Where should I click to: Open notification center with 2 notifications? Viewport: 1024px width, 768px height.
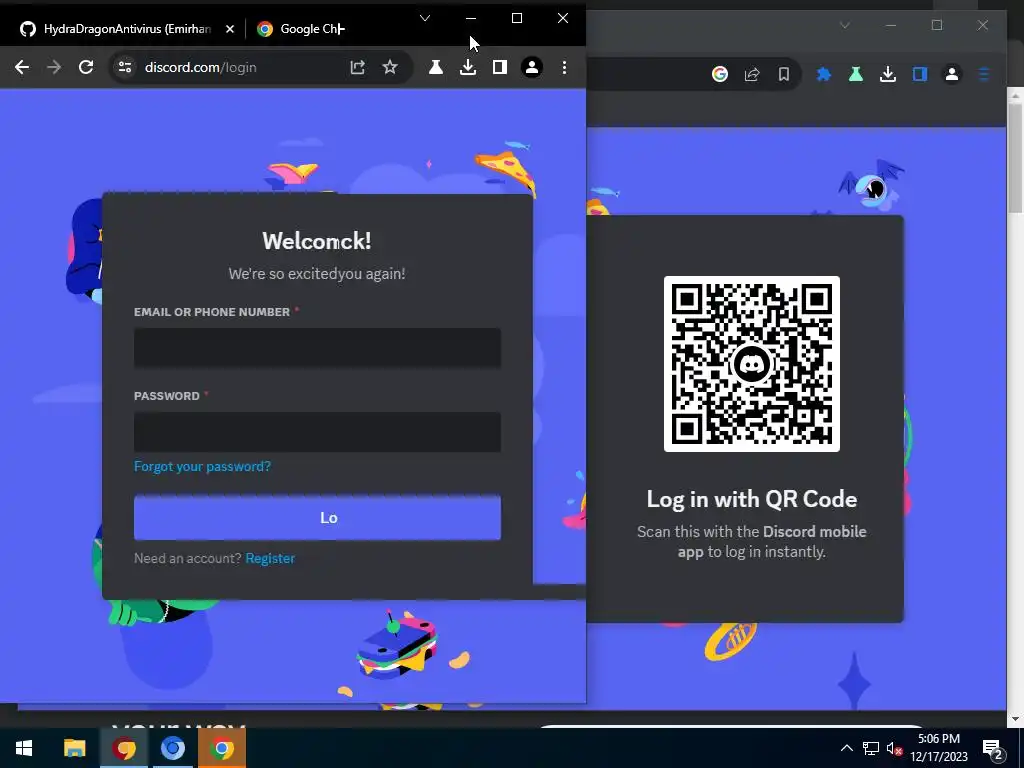993,750
